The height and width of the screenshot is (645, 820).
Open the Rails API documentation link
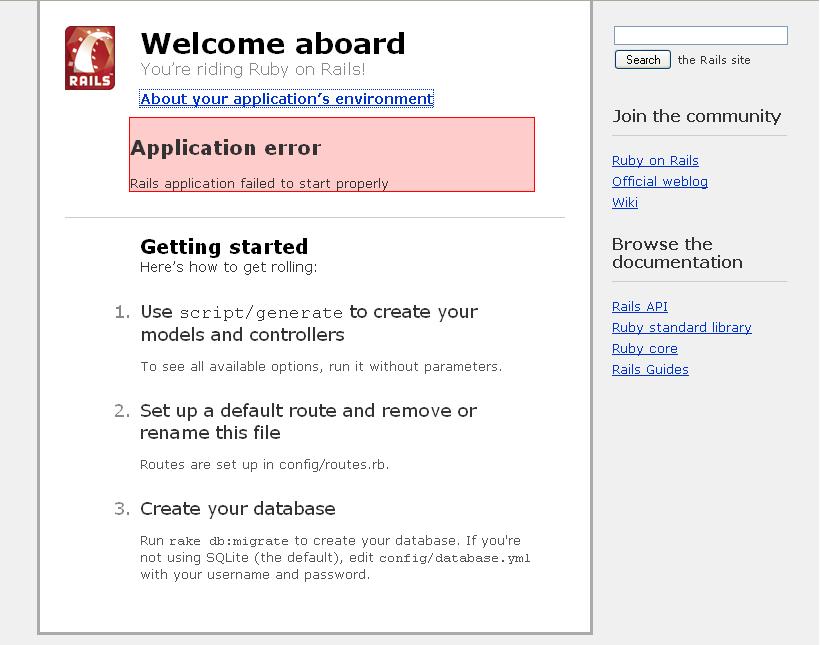coord(640,307)
